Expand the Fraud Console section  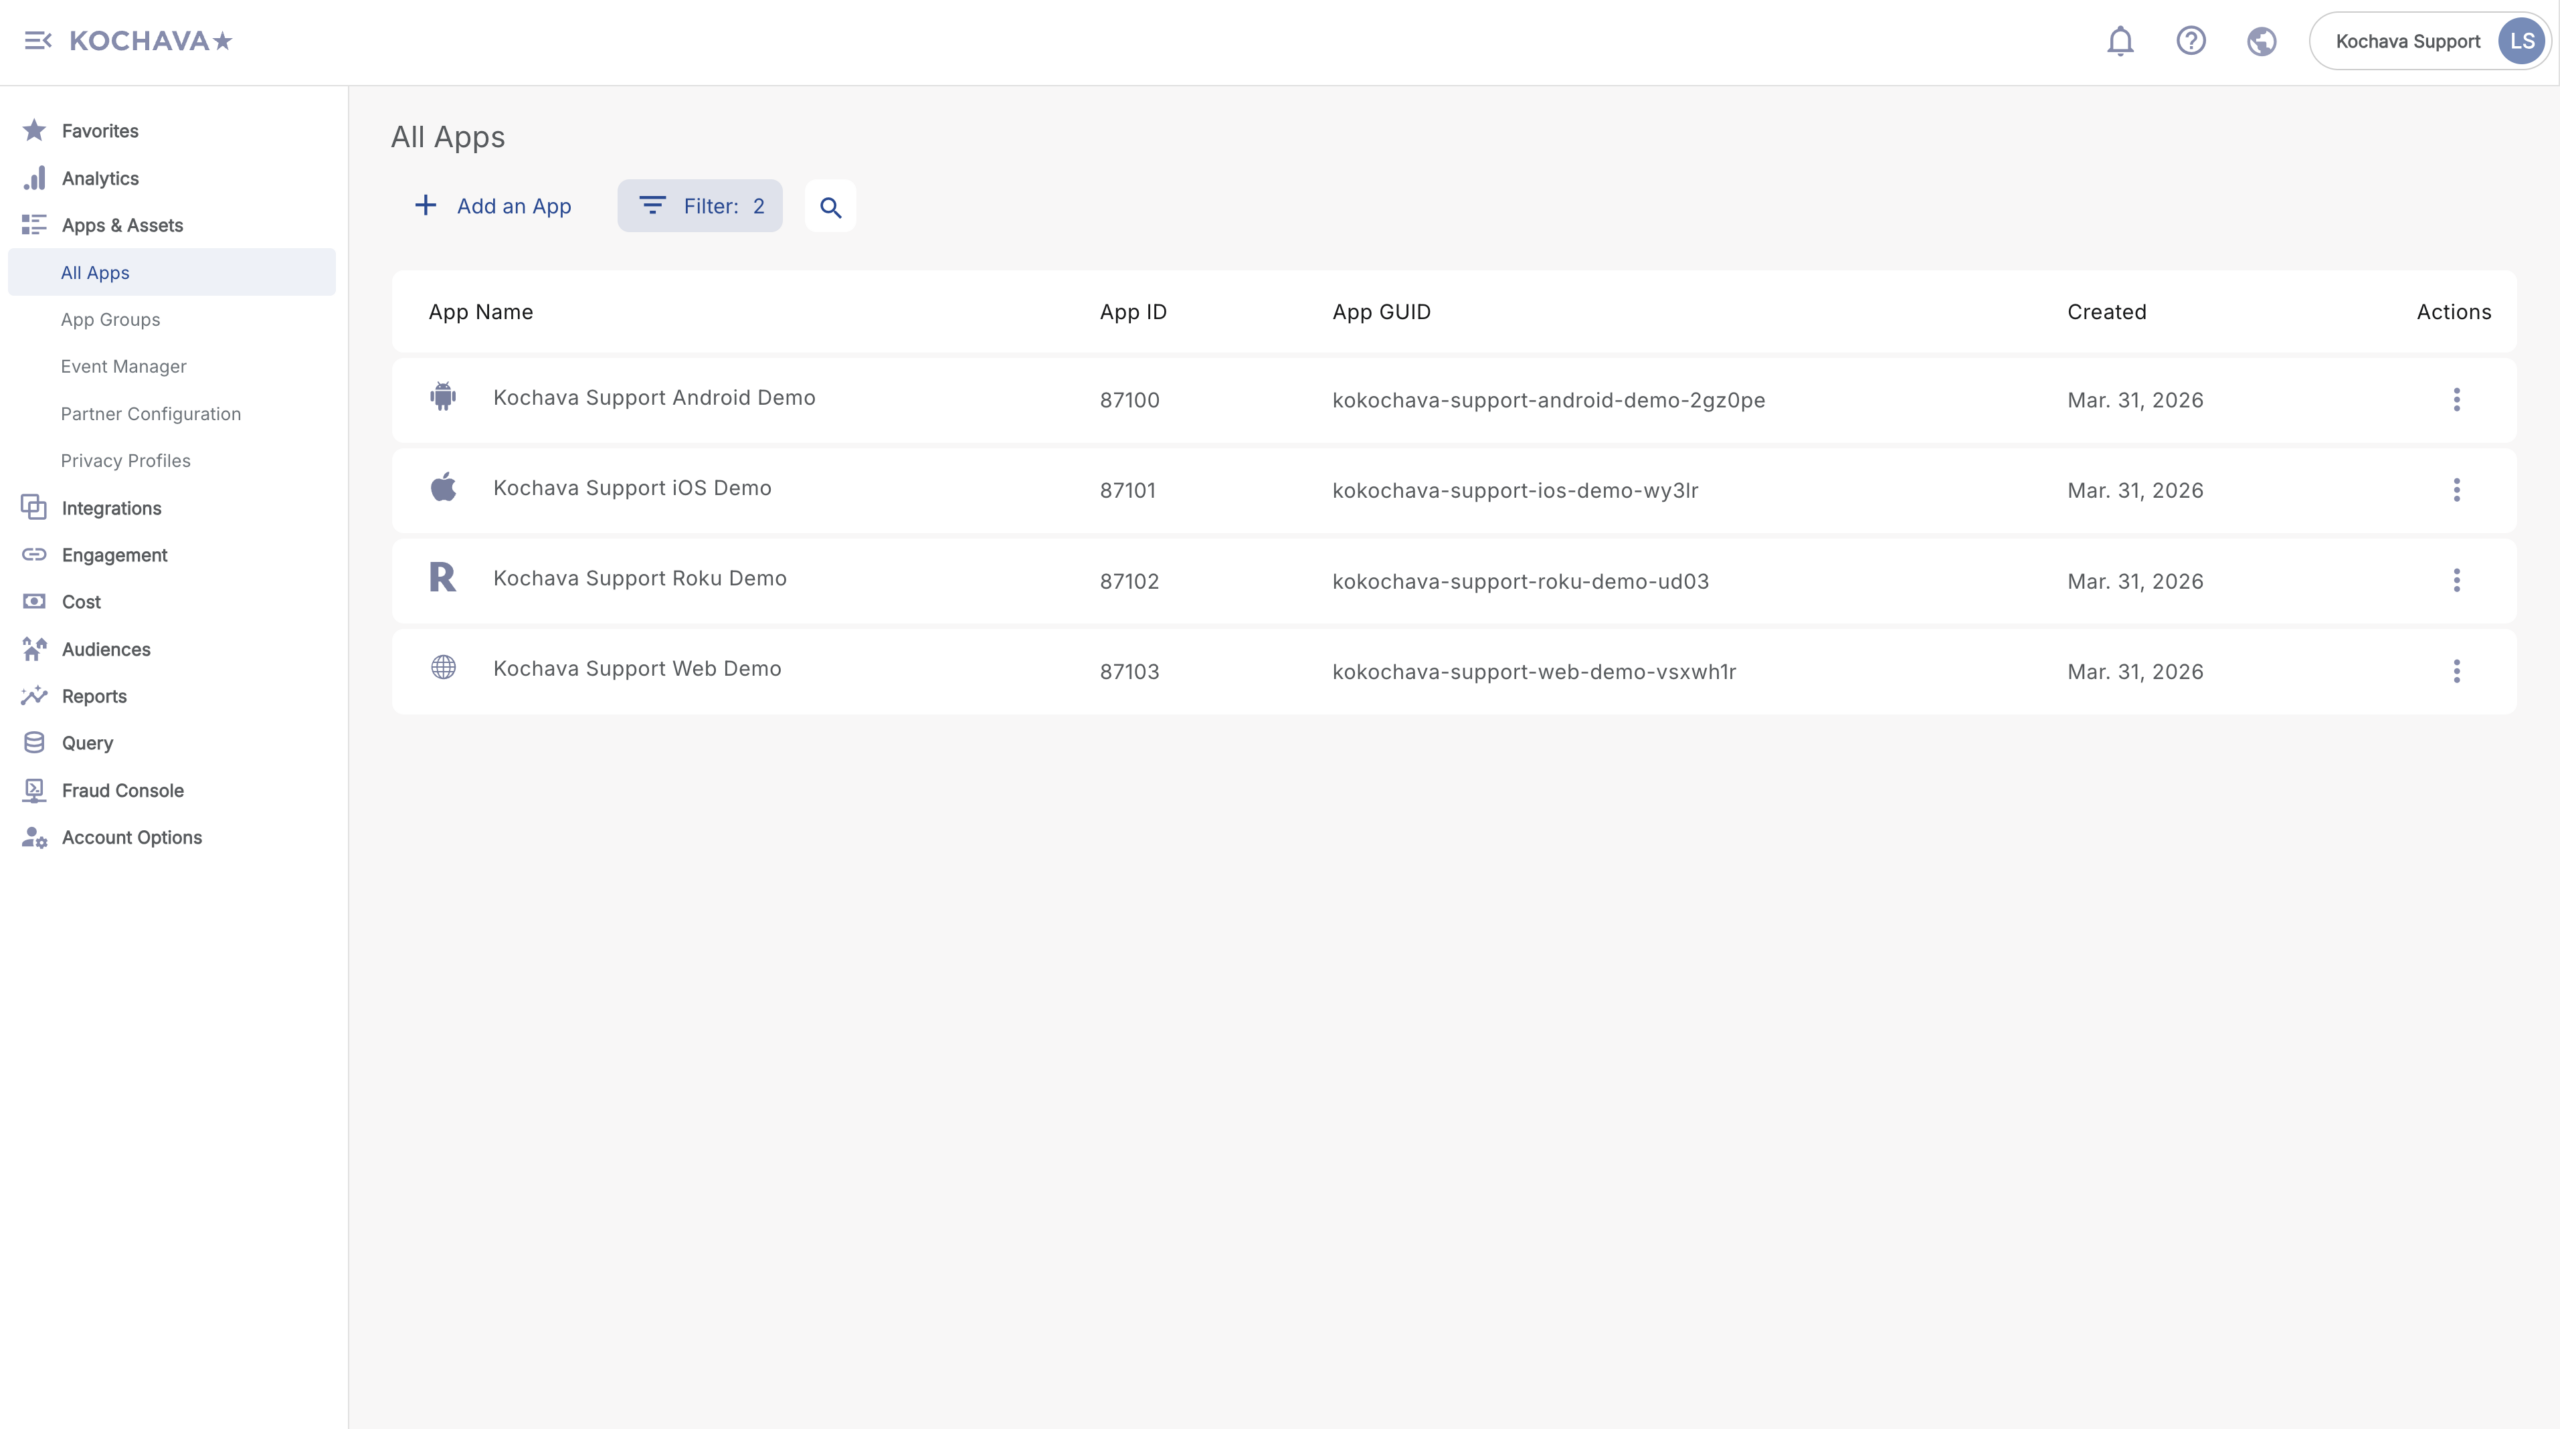coord(122,790)
